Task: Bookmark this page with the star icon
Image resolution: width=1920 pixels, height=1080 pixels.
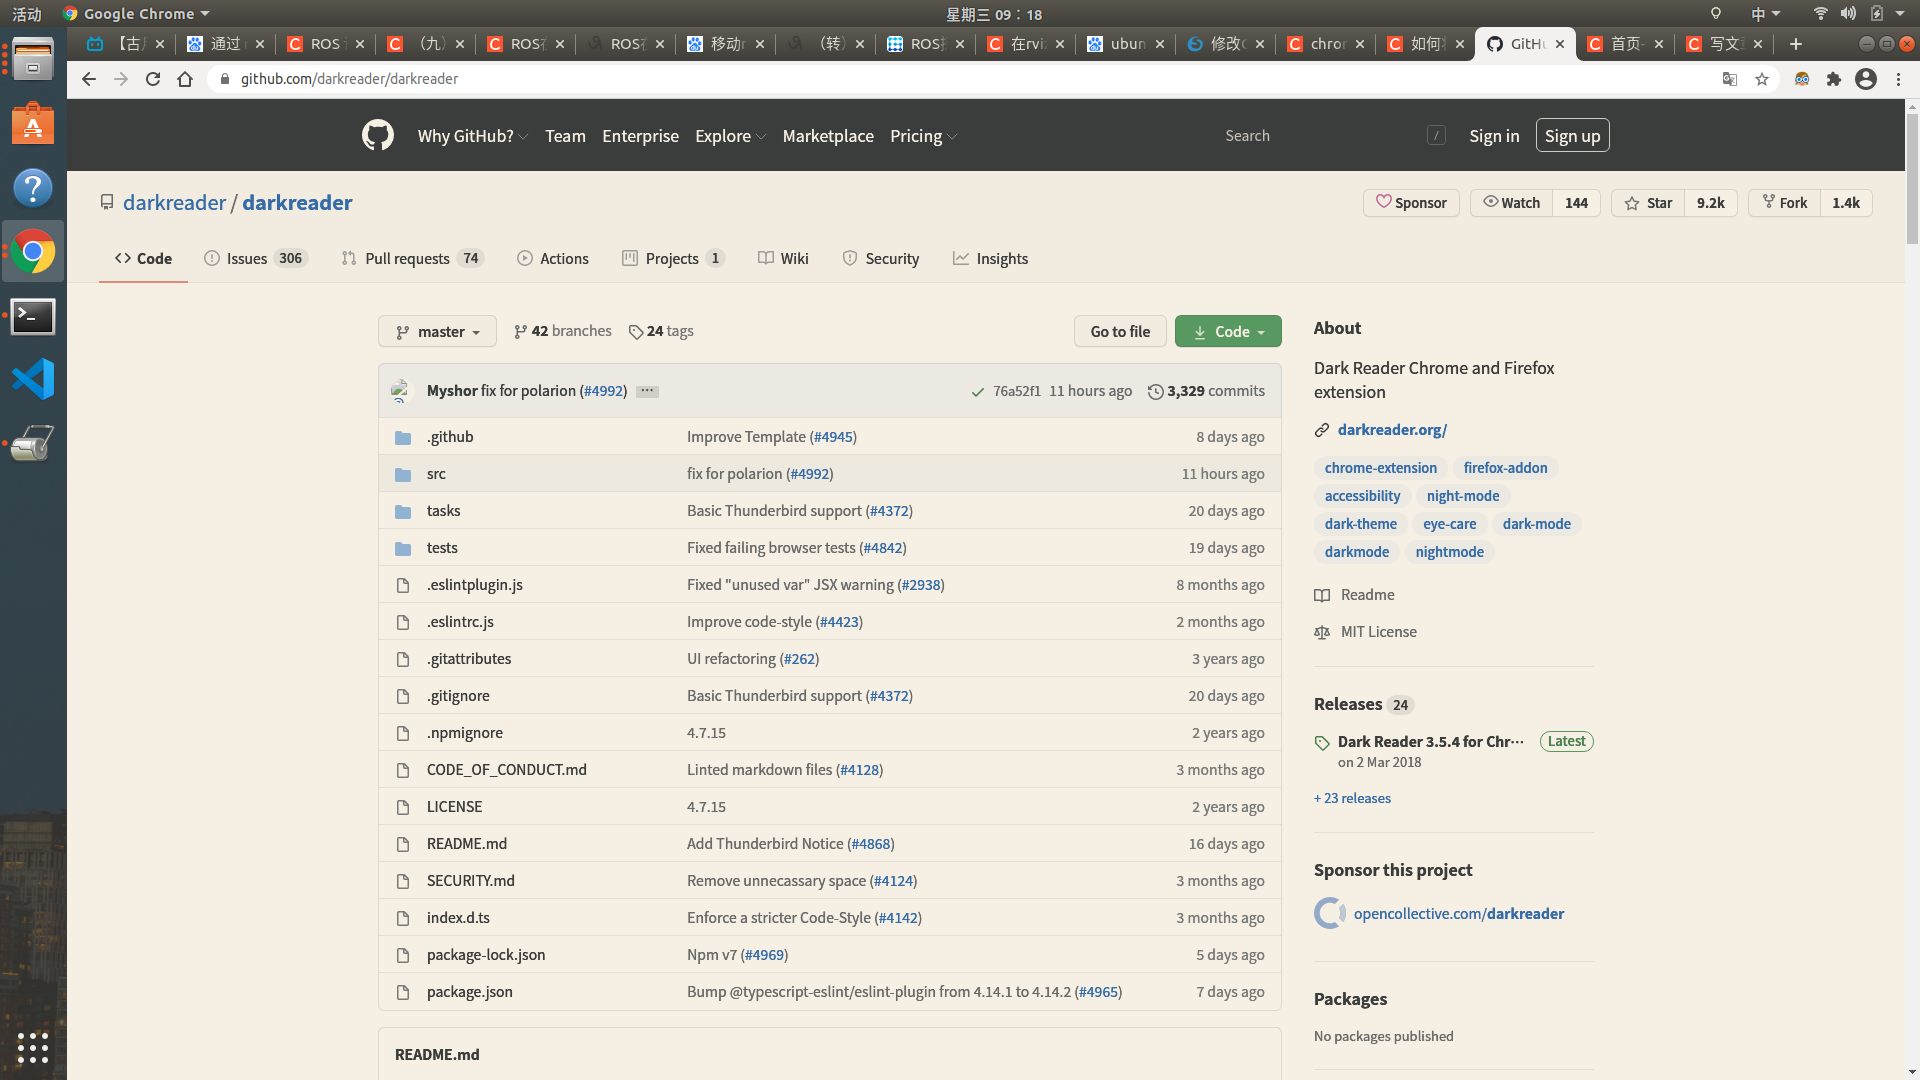Action: click(x=1762, y=79)
